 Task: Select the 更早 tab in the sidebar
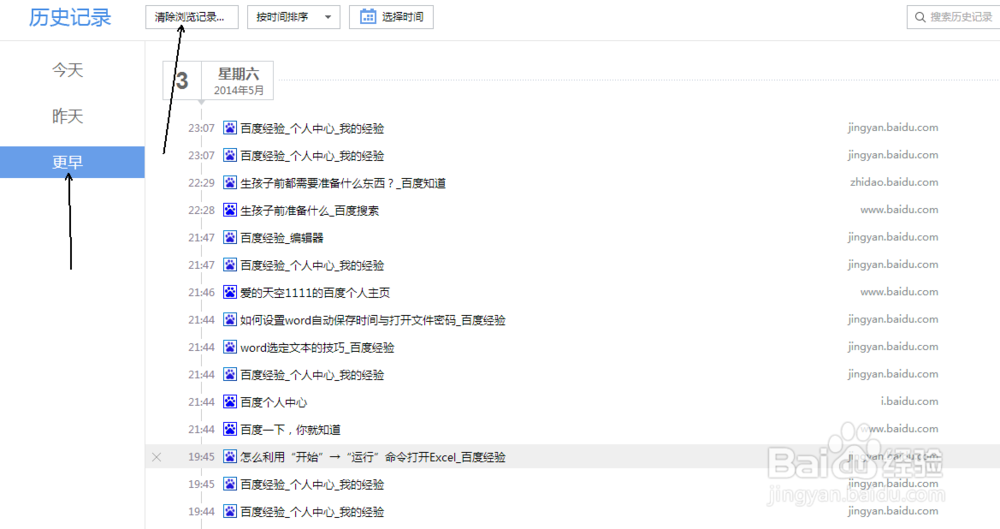tap(72, 162)
